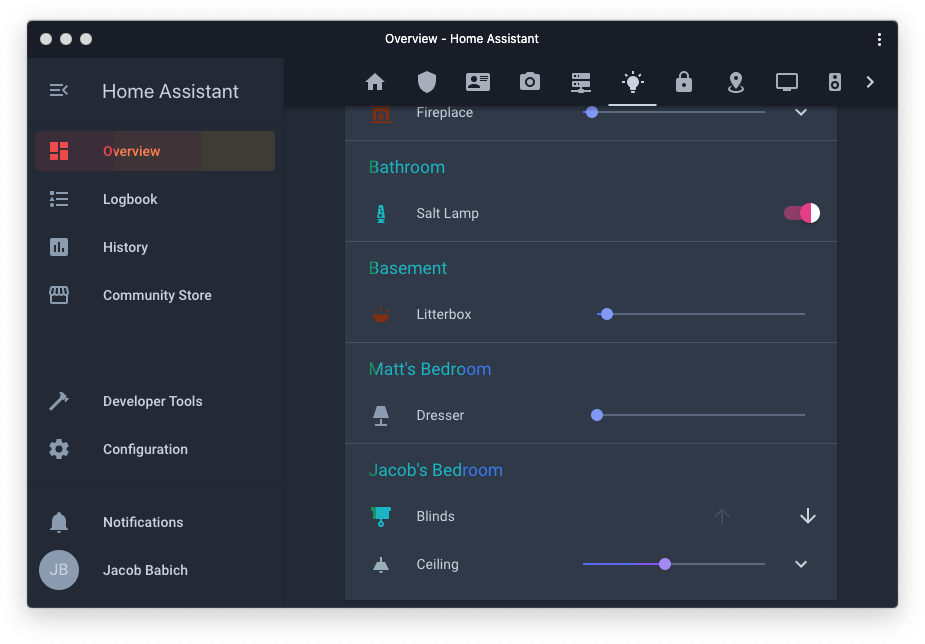Image resolution: width=925 pixels, height=644 pixels.
Task: Open the Dresser entity details
Action: point(440,415)
